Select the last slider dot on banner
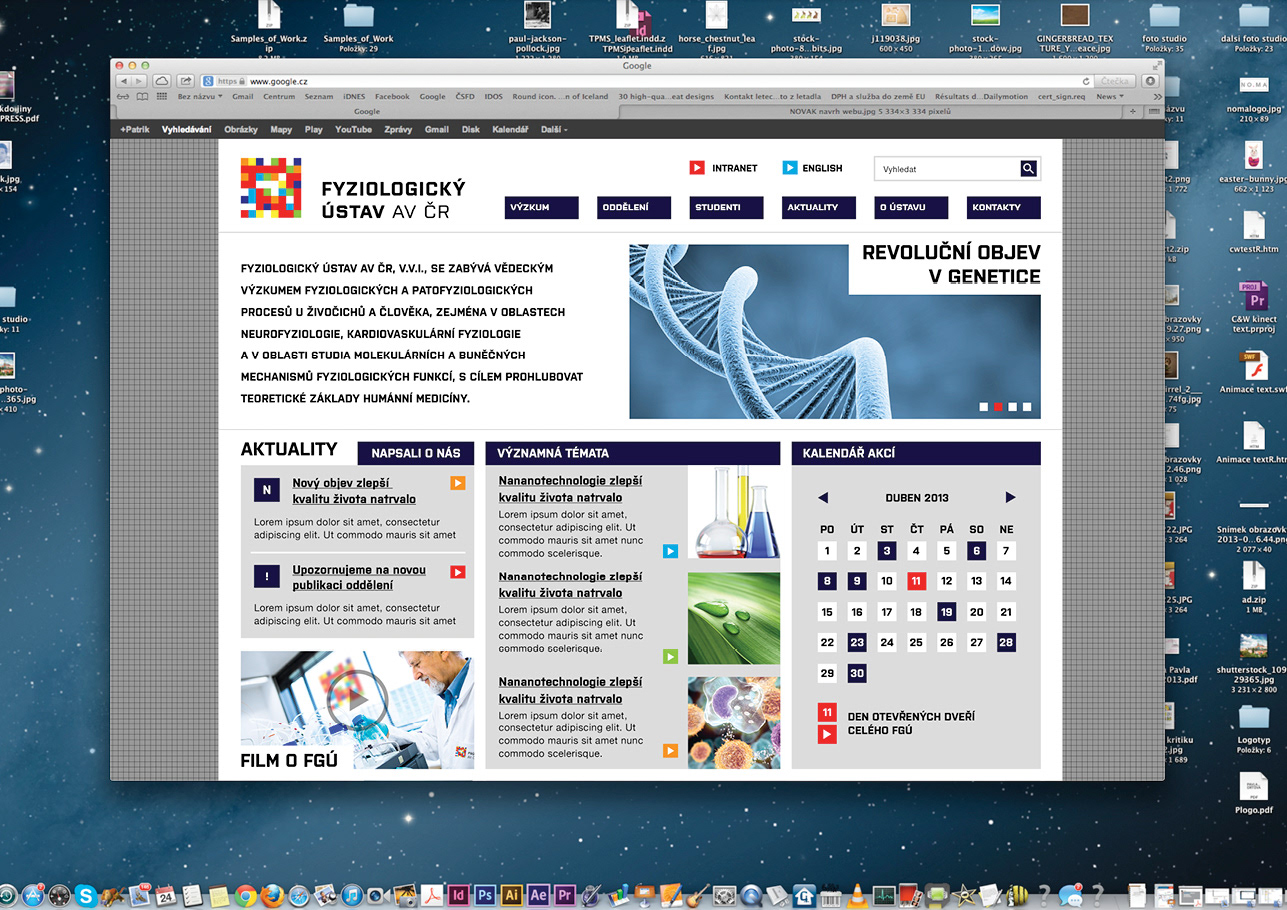The image size is (1287, 910). click(x=1027, y=407)
